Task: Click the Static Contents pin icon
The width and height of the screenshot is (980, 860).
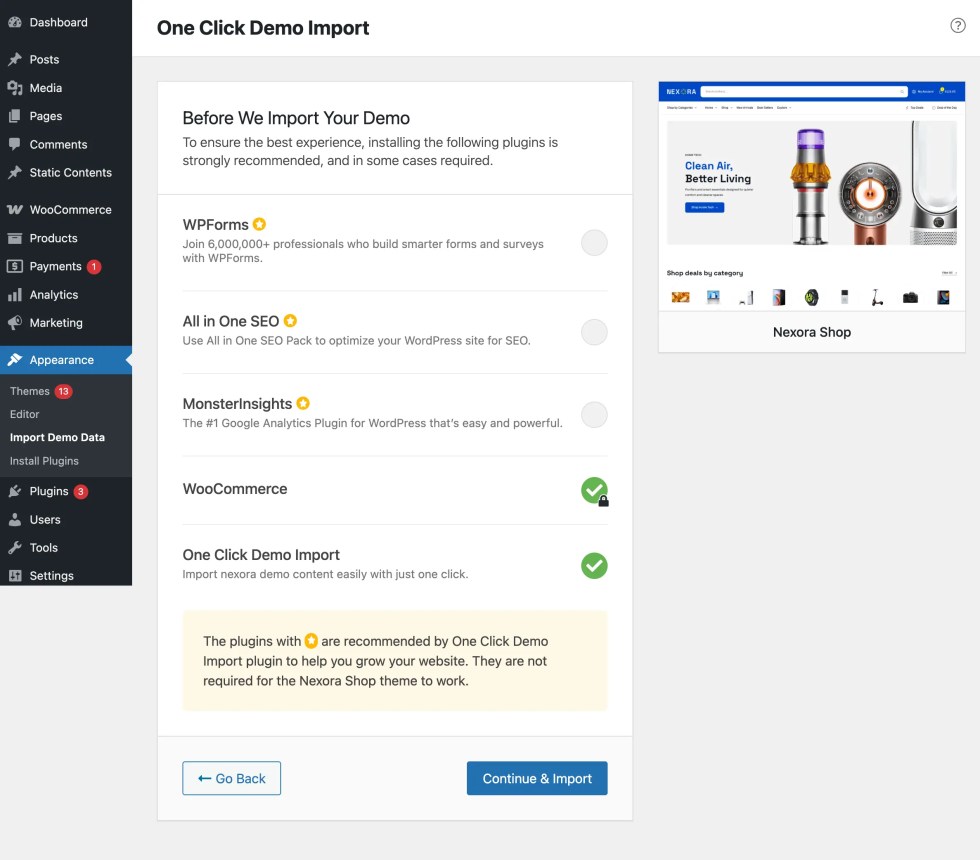Action: point(15,172)
